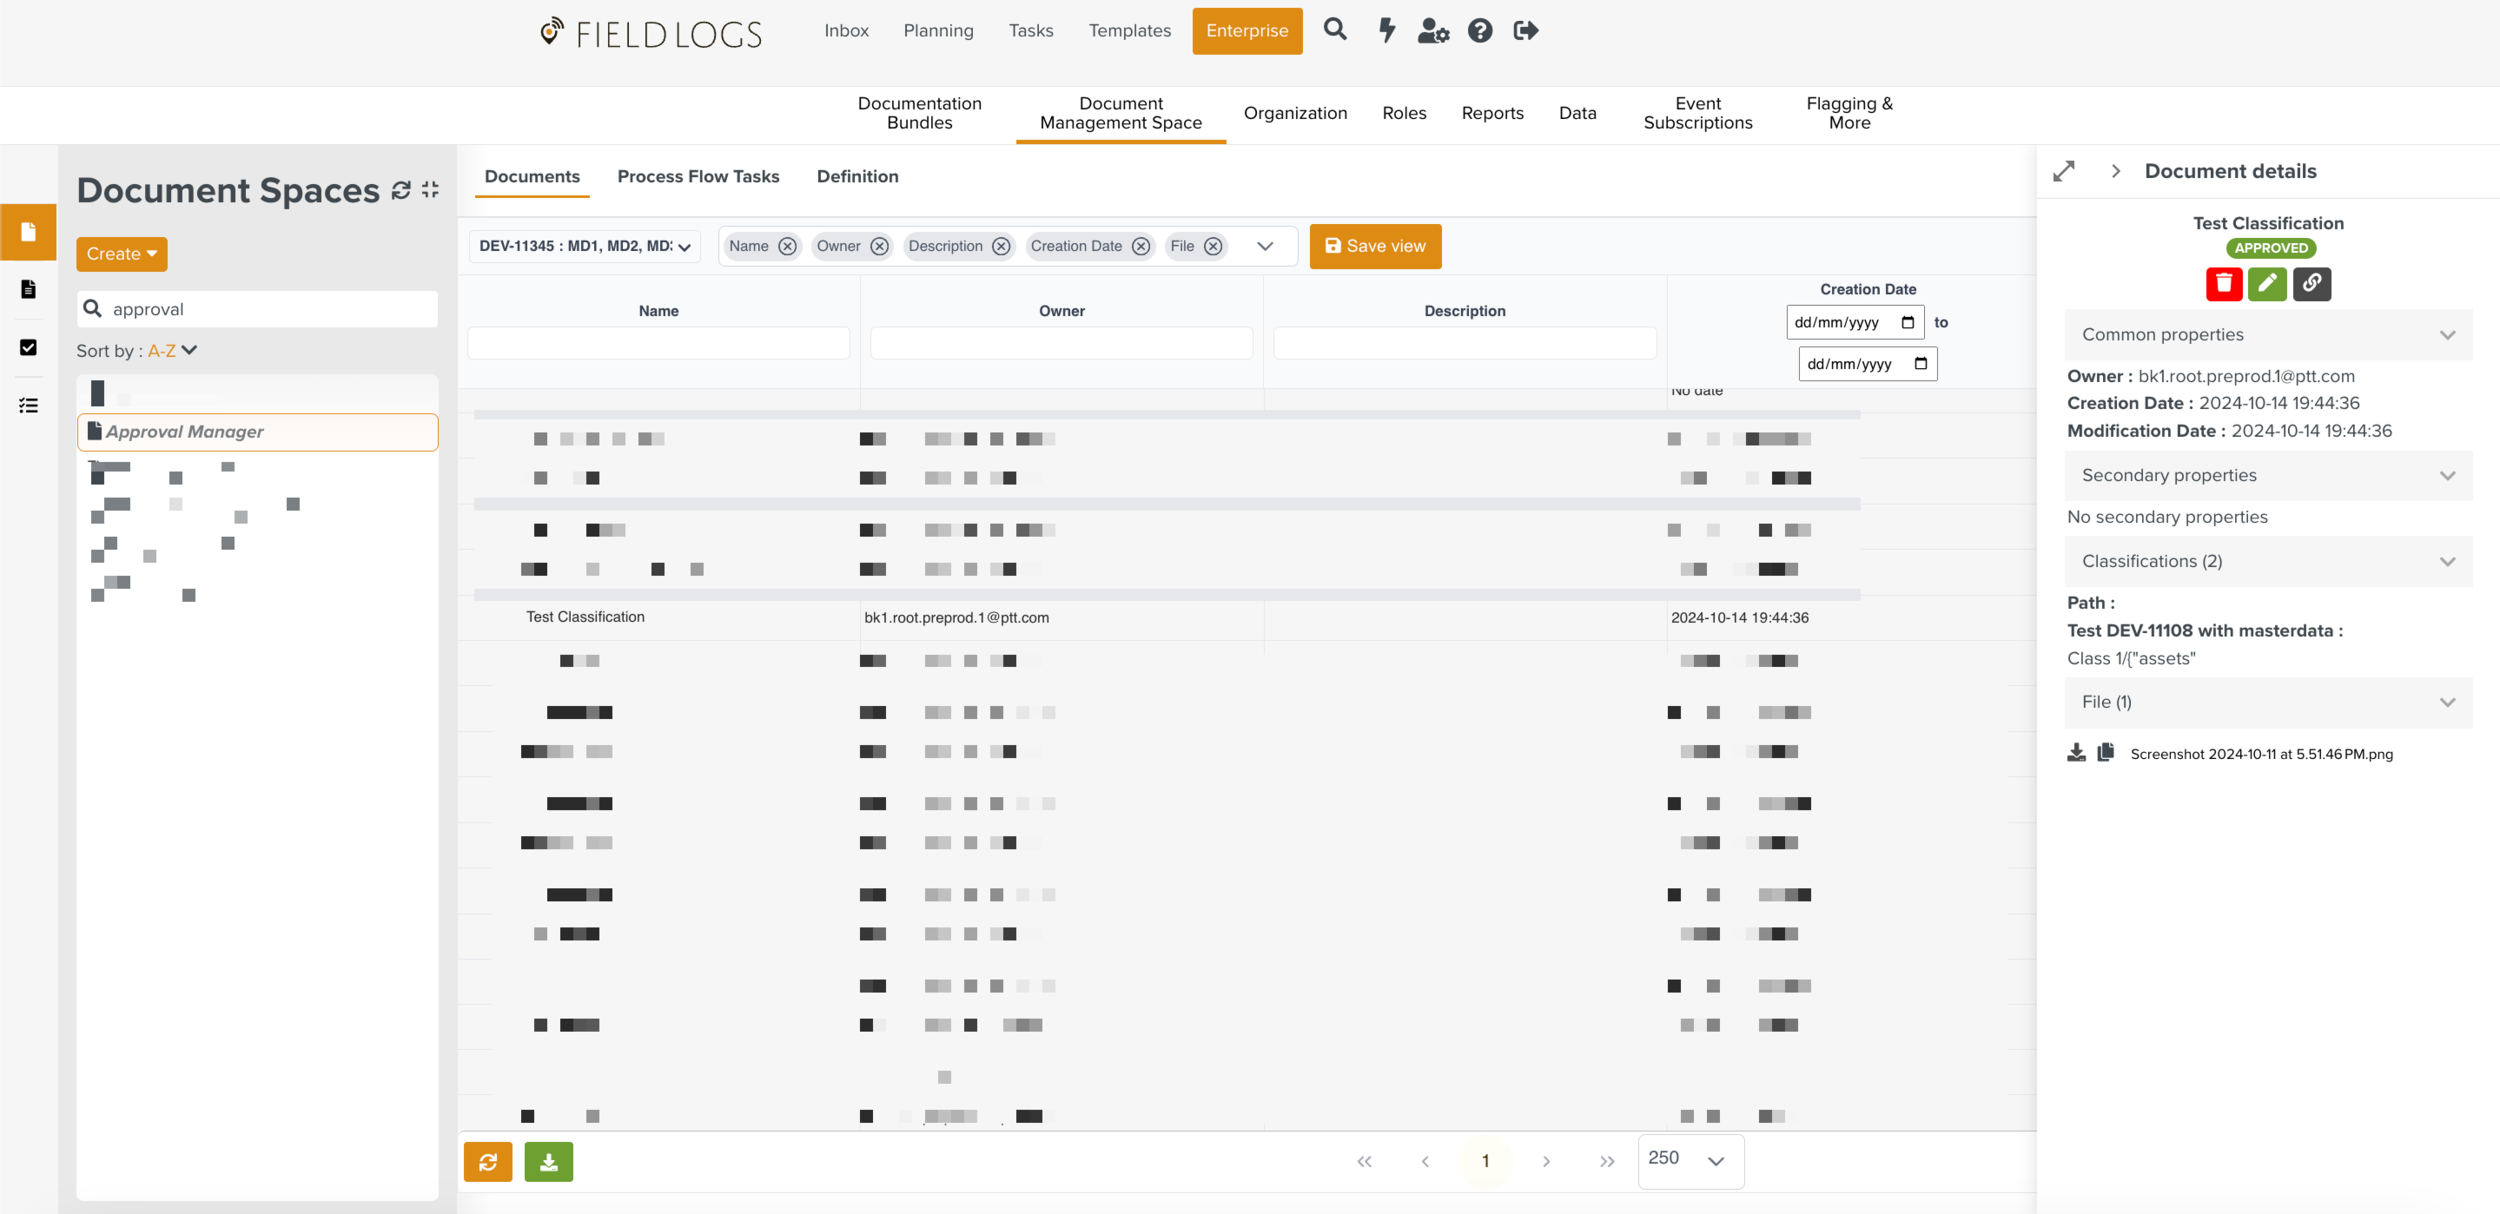This screenshot has height=1214, width=2500.
Task: Click the orange refresh table button
Action: pyautogui.click(x=488, y=1161)
